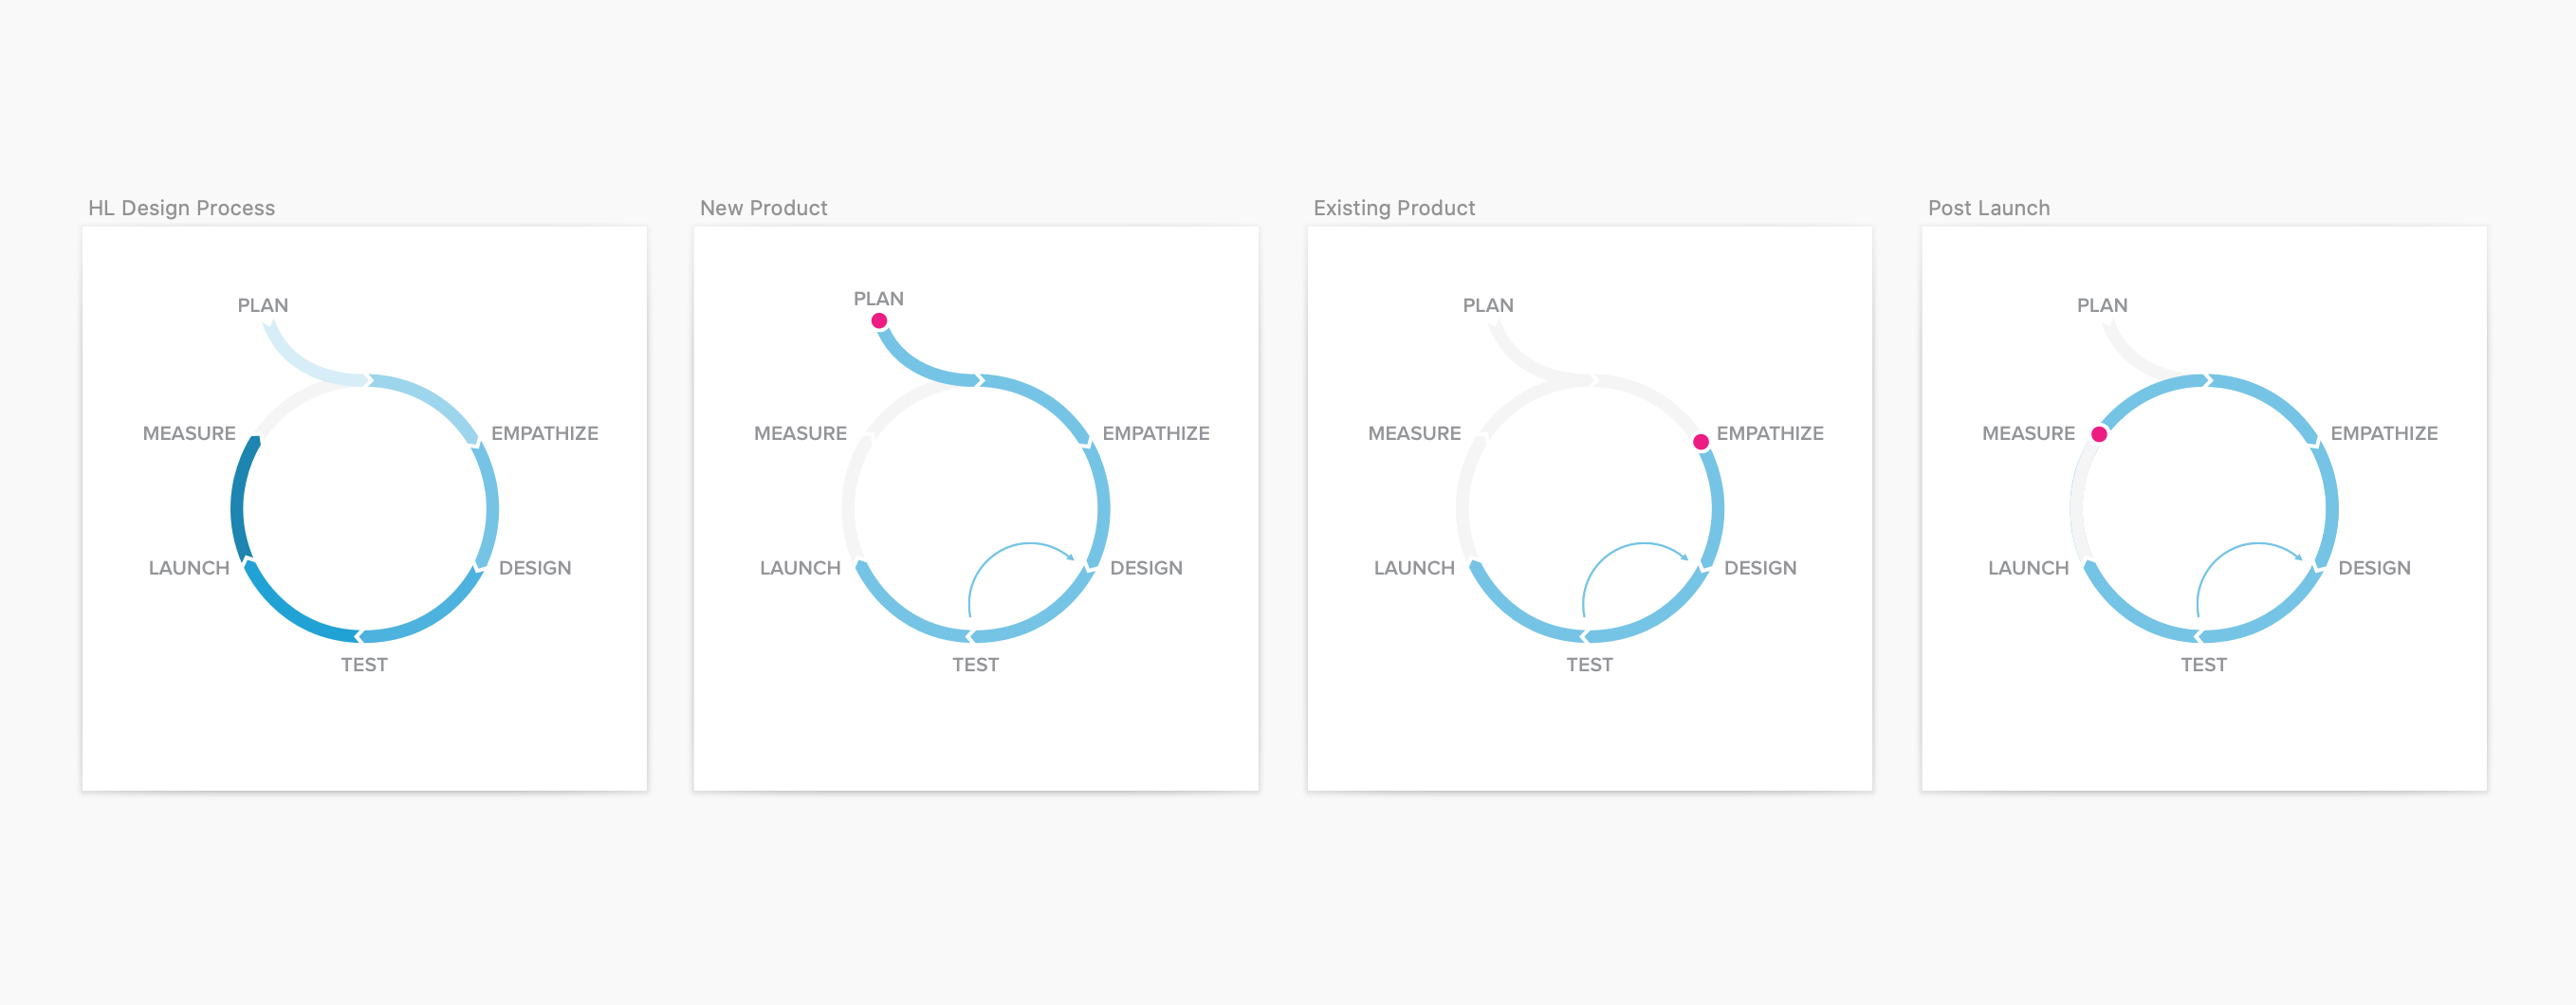
Task: Click the LAUNCH label in Existing Product
Action: point(1414,568)
